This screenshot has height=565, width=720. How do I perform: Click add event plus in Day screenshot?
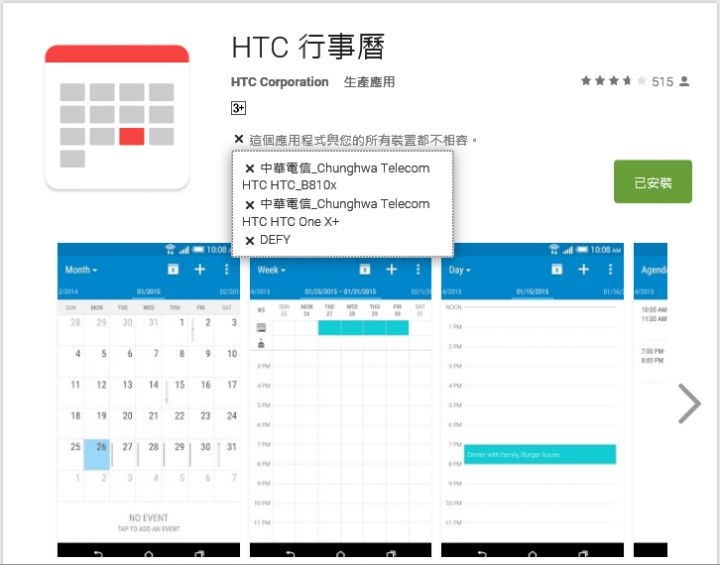coord(583,269)
